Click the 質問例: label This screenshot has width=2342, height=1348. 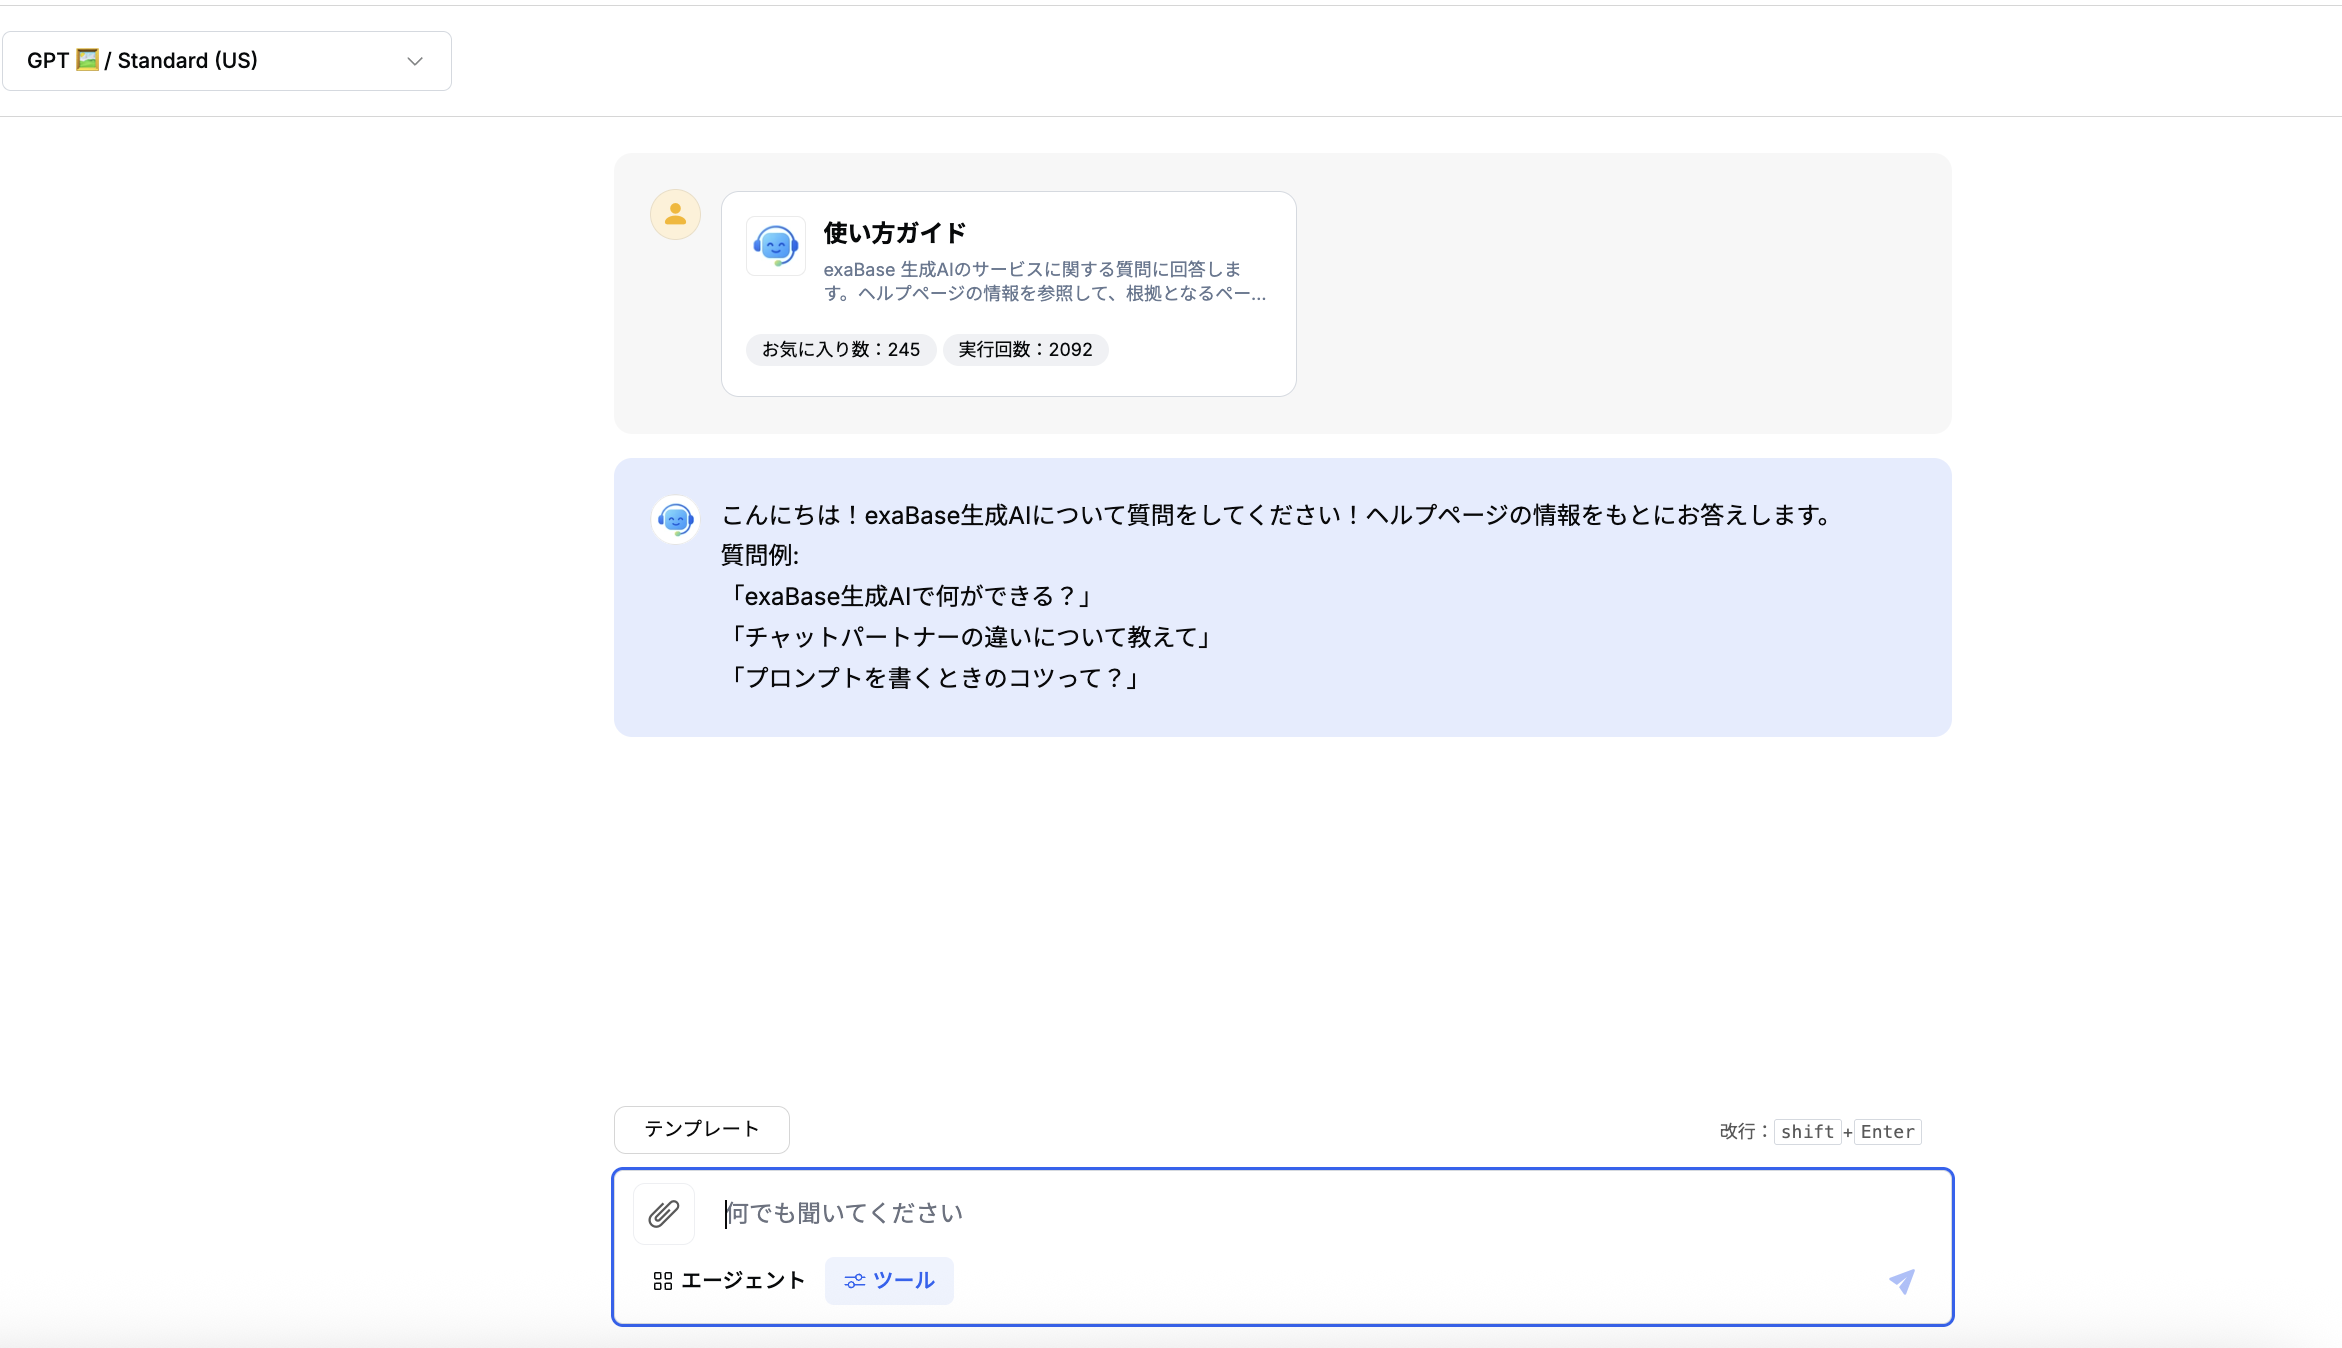click(x=760, y=556)
